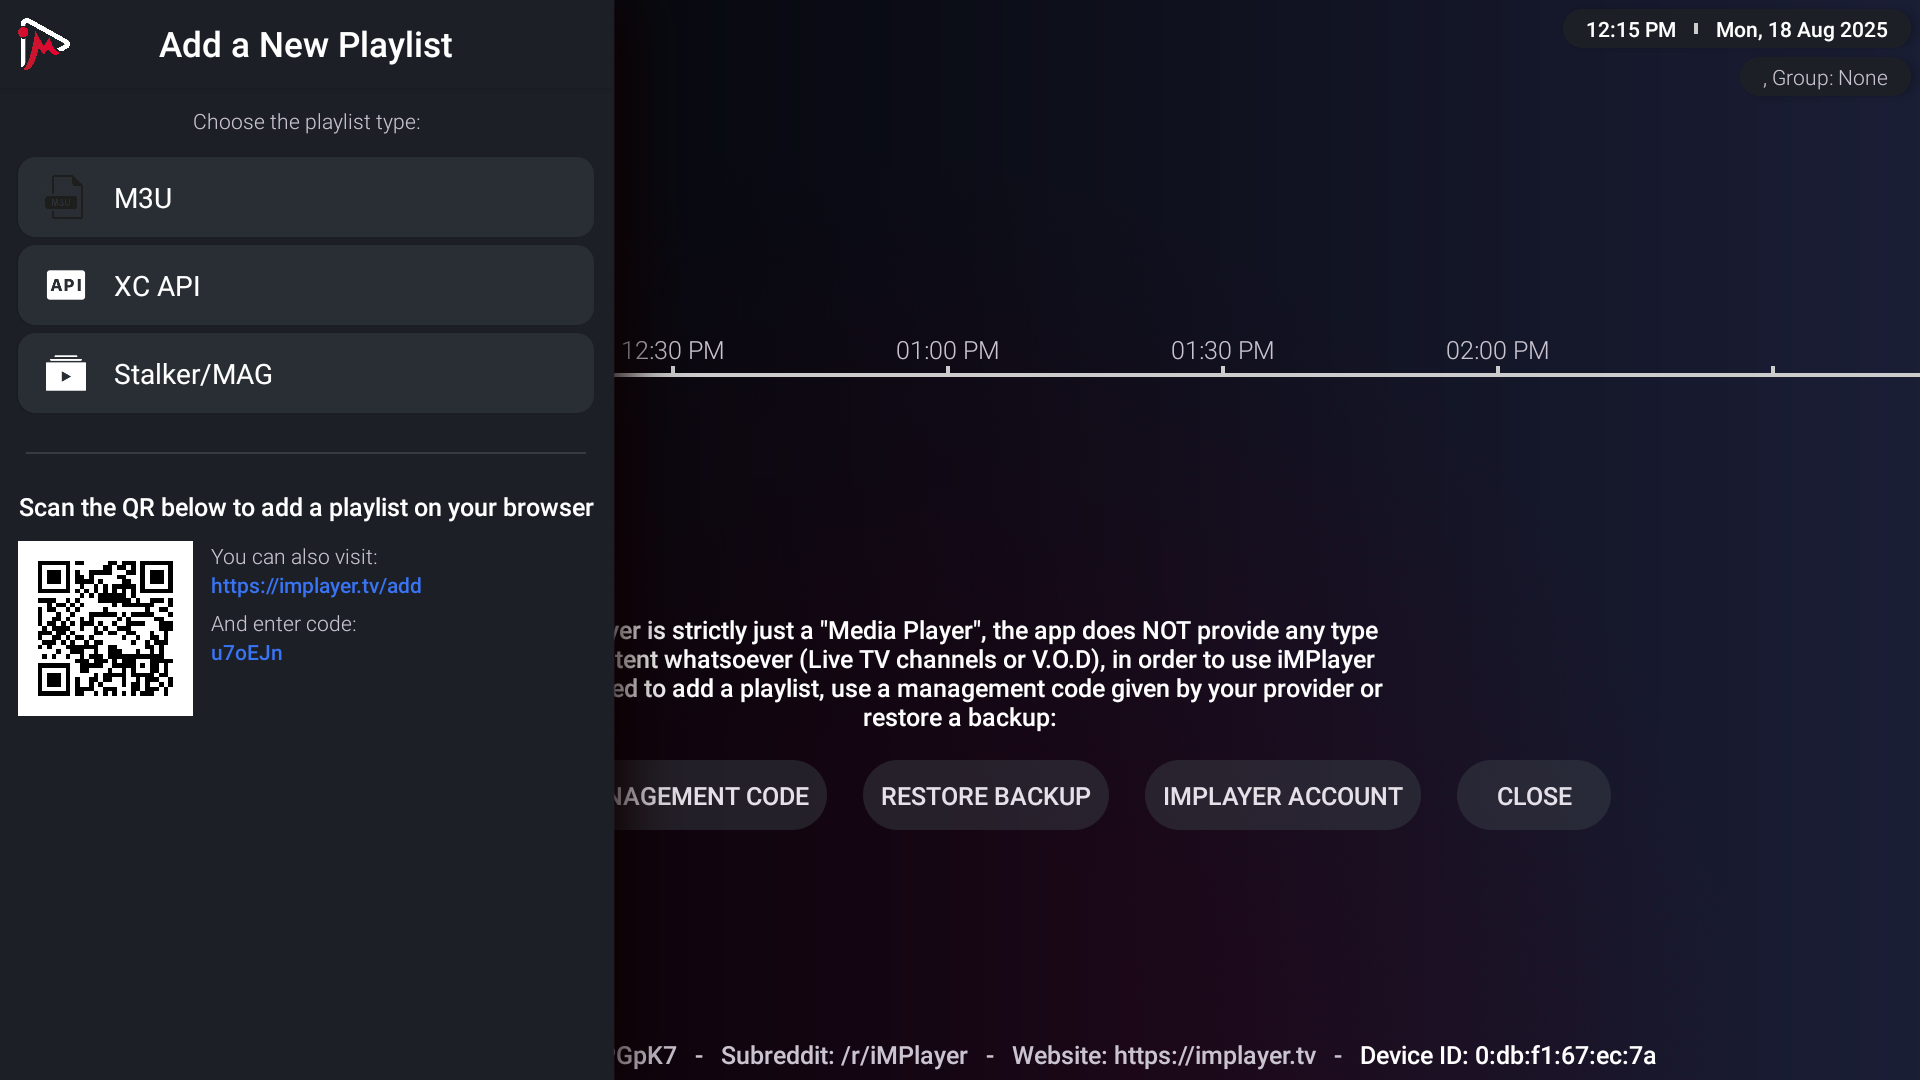Image resolution: width=1920 pixels, height=1080 pixels.
Task: Select the M3U playlist type
Action: (305, 198)
